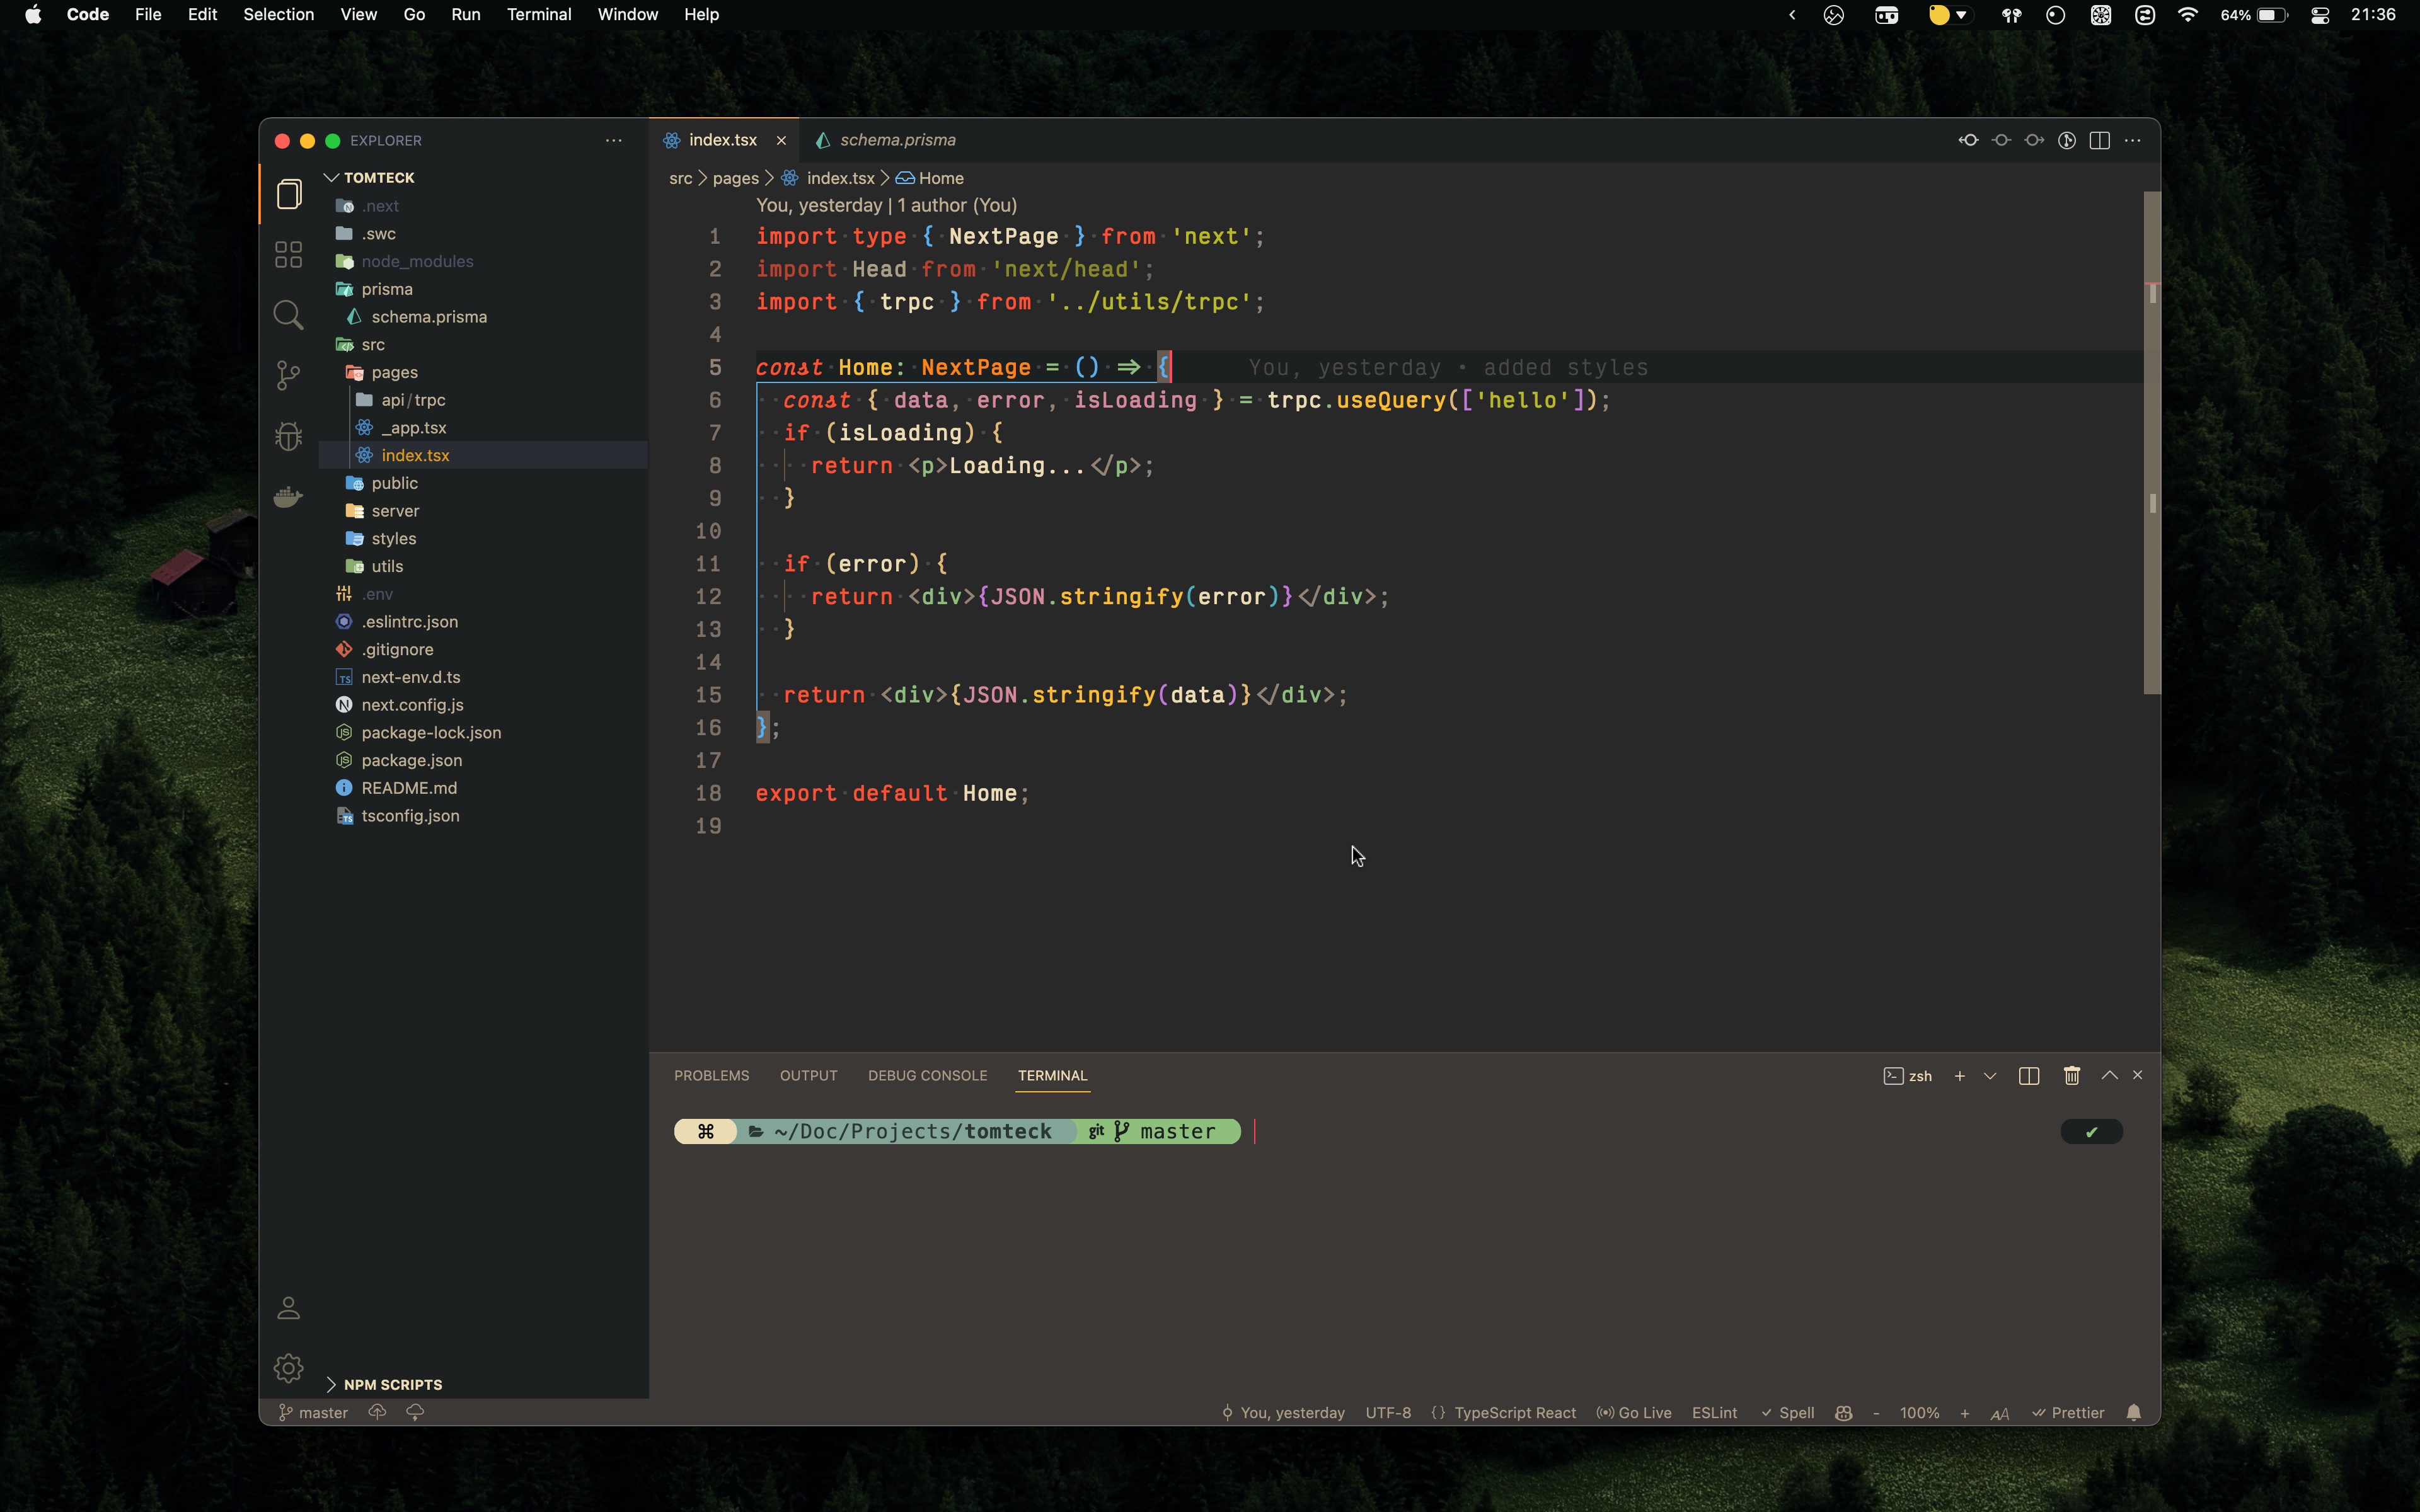Screen dimensions: 2420x1512
Task: Increase zoom with the plus control
Action: [x=1964, y=1412]
